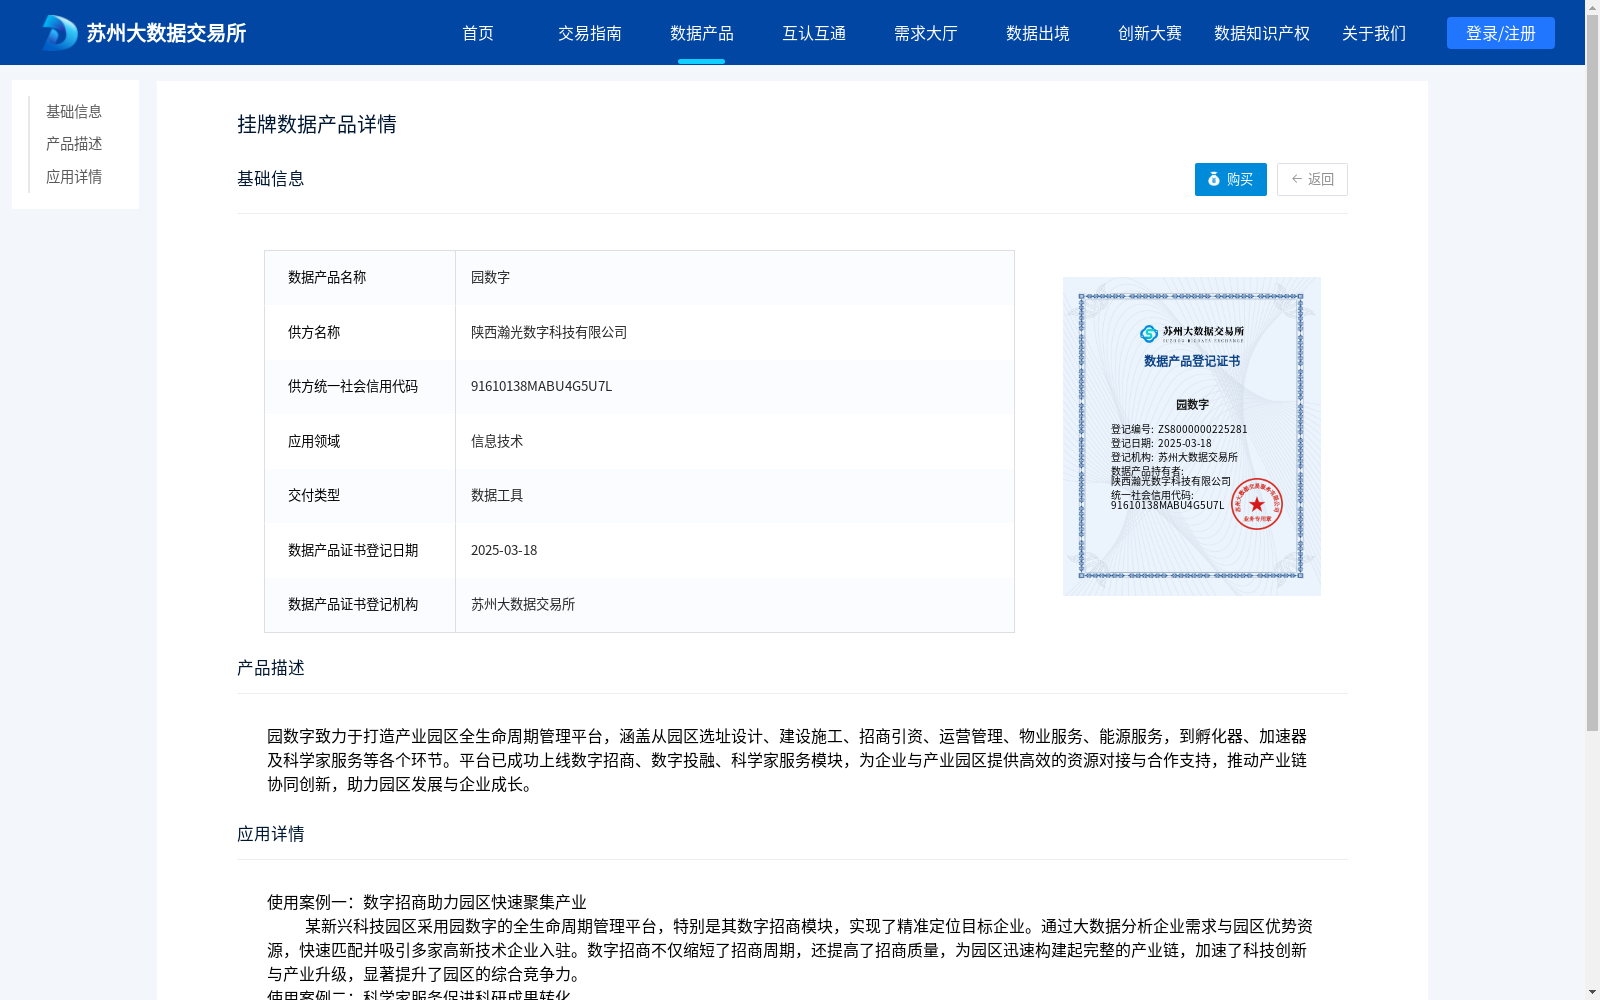
Task: Click the 信息技术 application field value
Action: pos(497,441)
